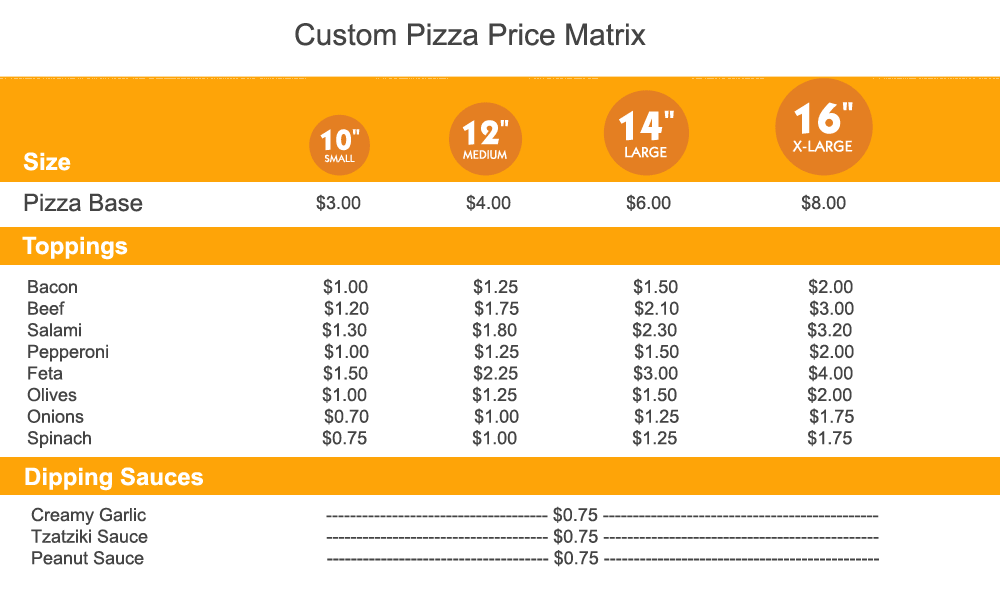The width and height of the screenshot is (1000, 600).
Task: Click the Tzatziki Sauce $0.75 price
Action: click(575, 538)
